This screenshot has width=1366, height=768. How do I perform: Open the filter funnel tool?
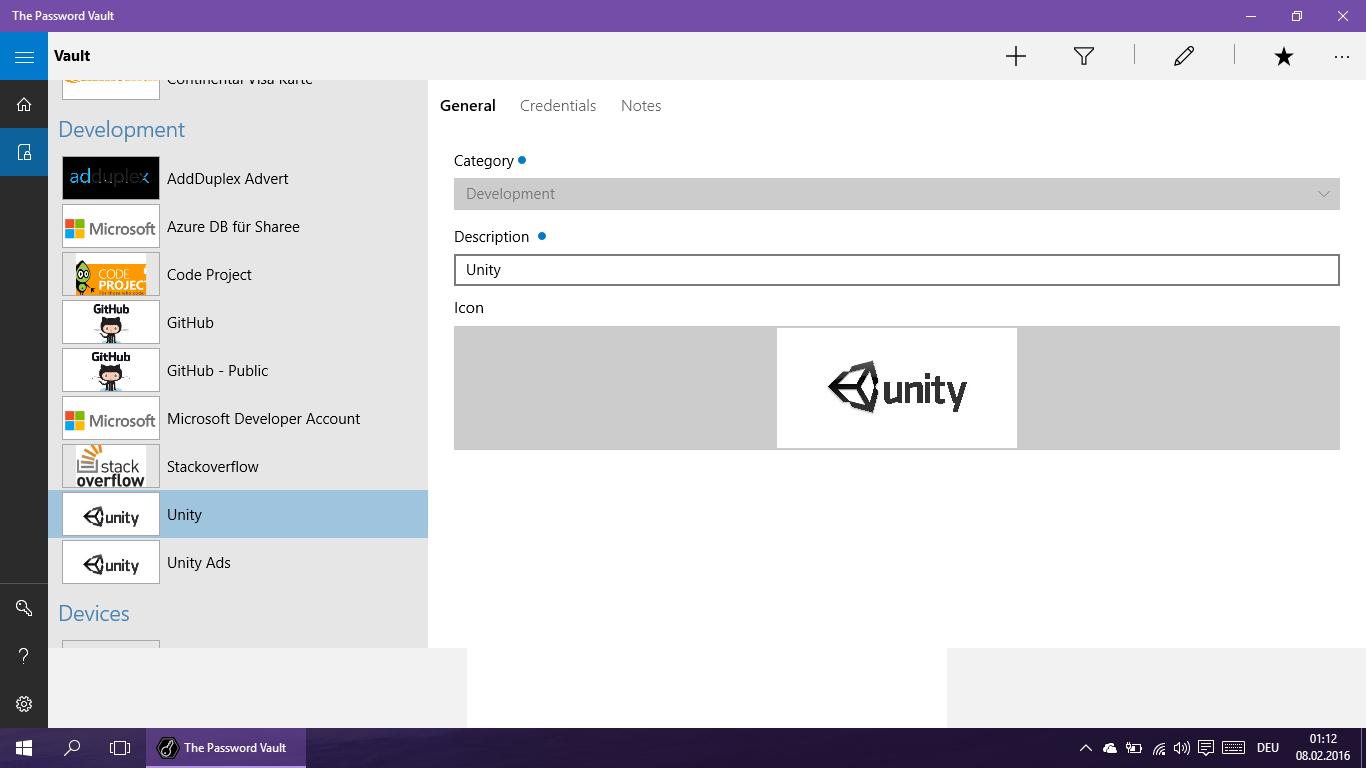[x=1084, y=56]
